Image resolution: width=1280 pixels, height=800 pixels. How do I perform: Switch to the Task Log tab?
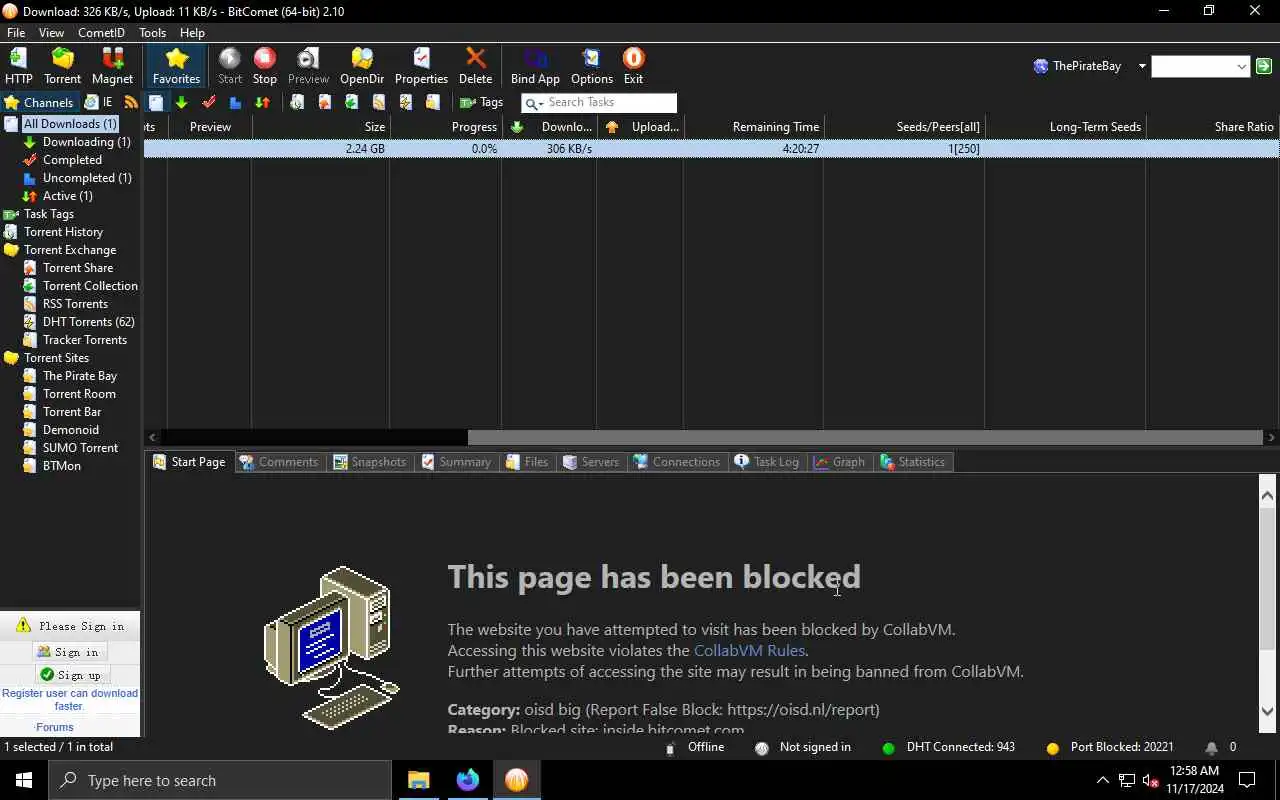(766, 462)
